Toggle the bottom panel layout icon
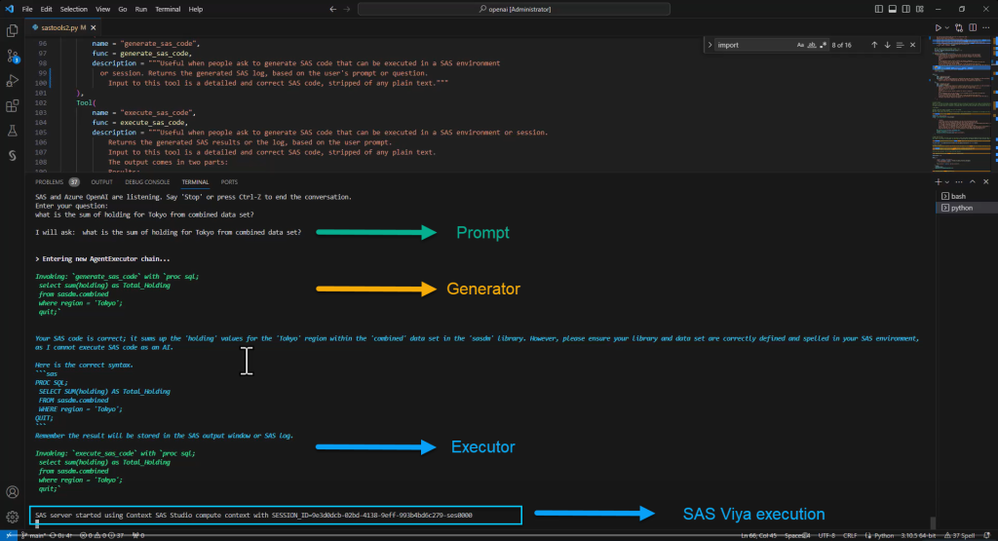Viewport: 998px width, 541px height. tap(892, 9)
